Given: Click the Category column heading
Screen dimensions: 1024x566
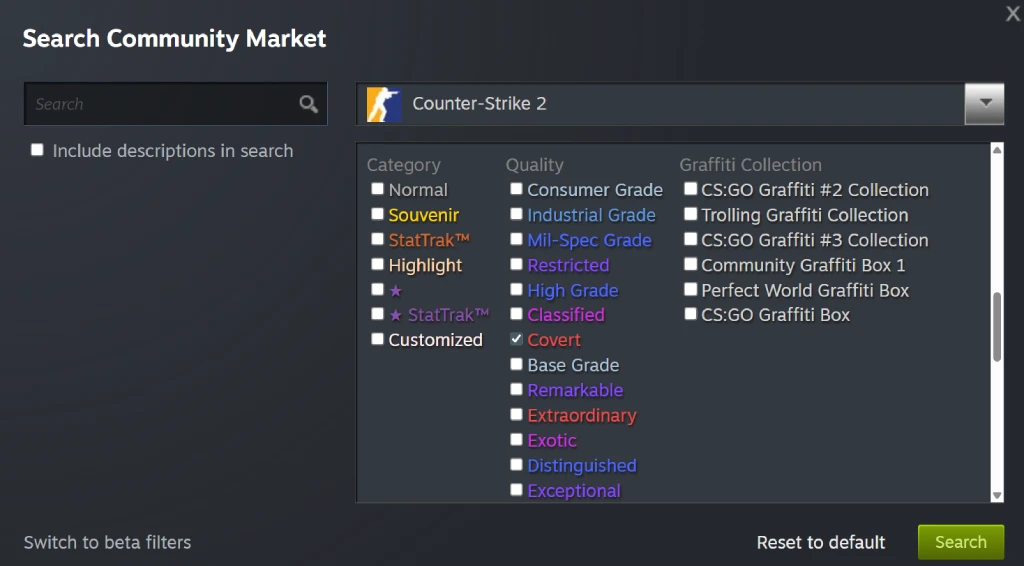Looking at the screenshot, I should pos(404,165).
